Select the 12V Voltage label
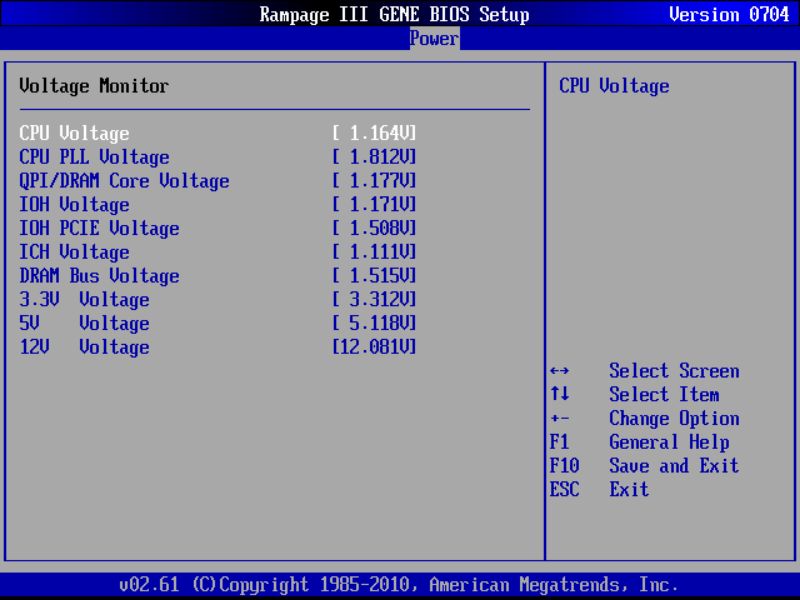 (x=85, y=347)
